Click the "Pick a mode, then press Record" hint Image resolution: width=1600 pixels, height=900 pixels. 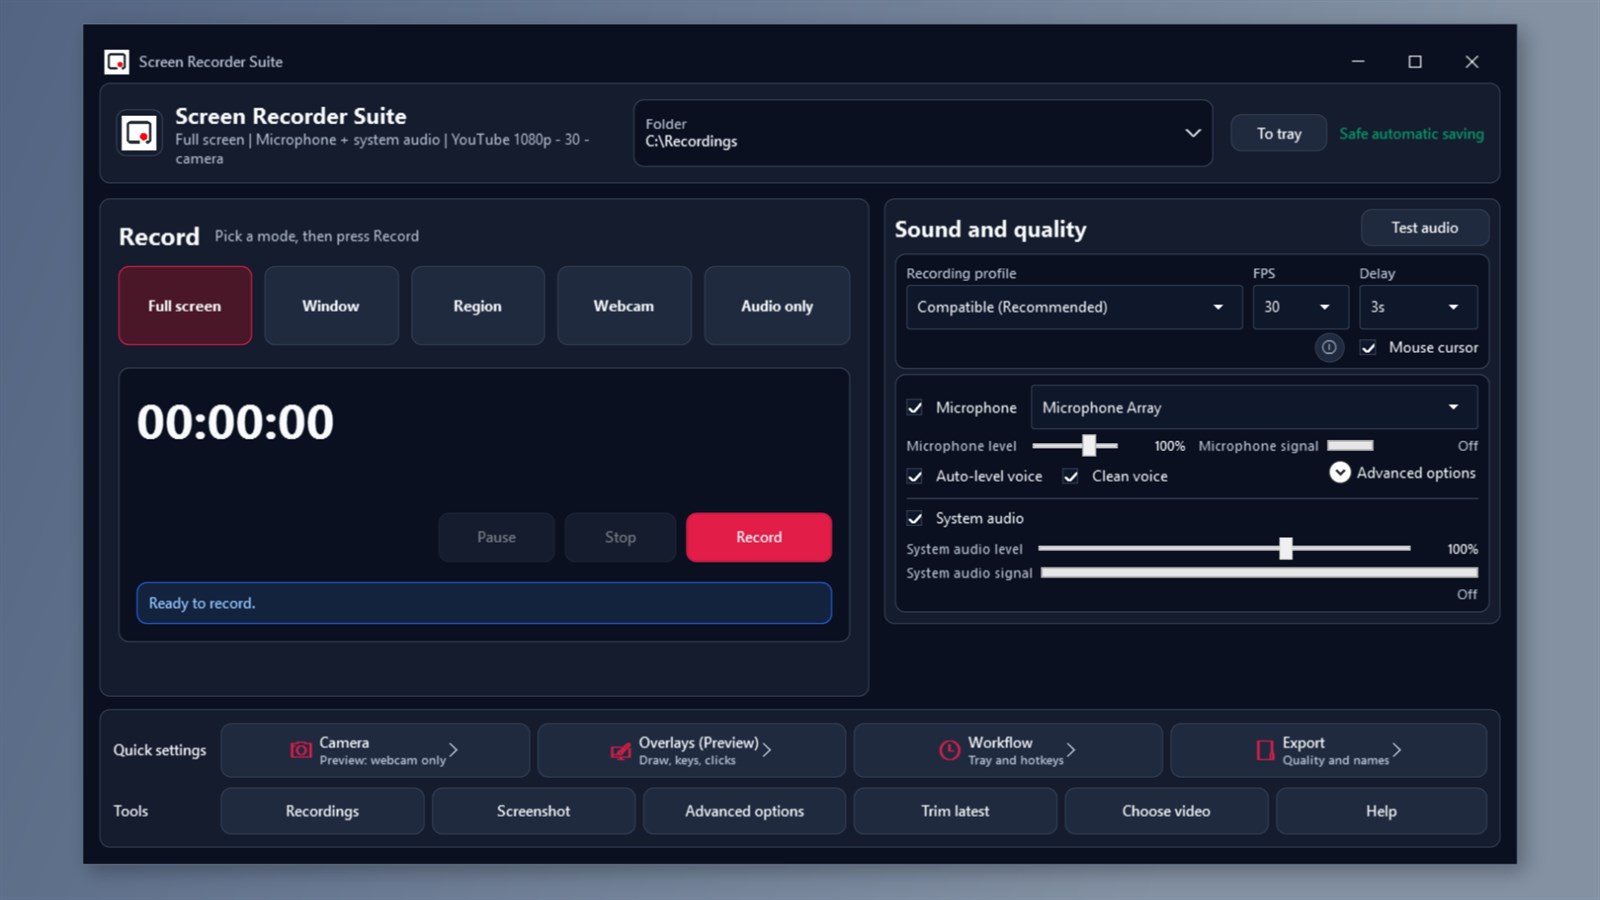tap(317, 236)
